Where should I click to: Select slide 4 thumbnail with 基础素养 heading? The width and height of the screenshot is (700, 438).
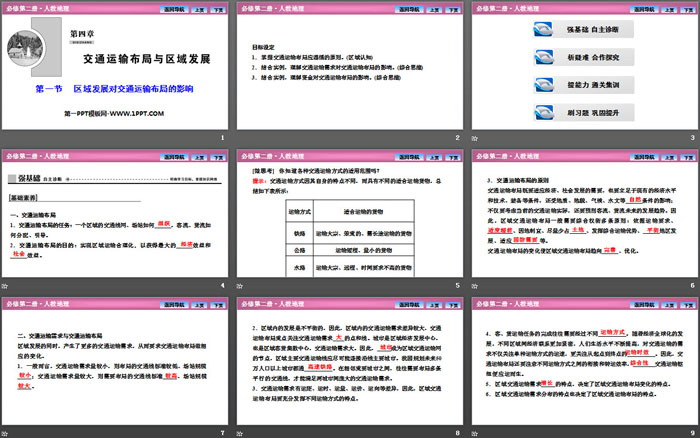pos(115,220)
